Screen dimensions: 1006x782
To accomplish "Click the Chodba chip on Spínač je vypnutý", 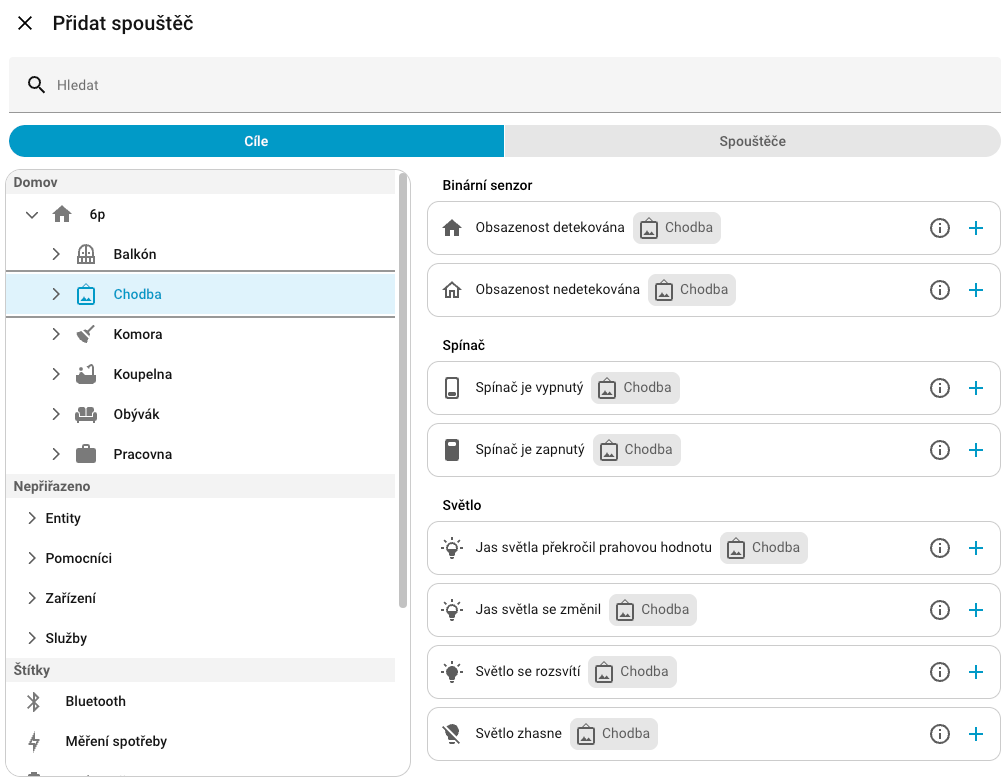I will click(x=634, y=387).
